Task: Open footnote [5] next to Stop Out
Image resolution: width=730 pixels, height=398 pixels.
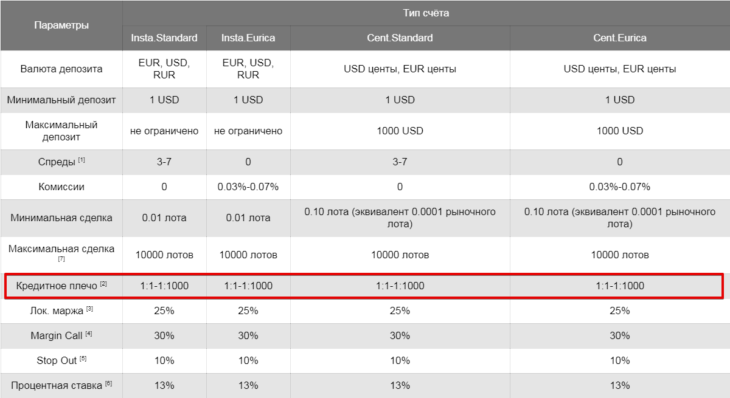Action: coord(83,358)
